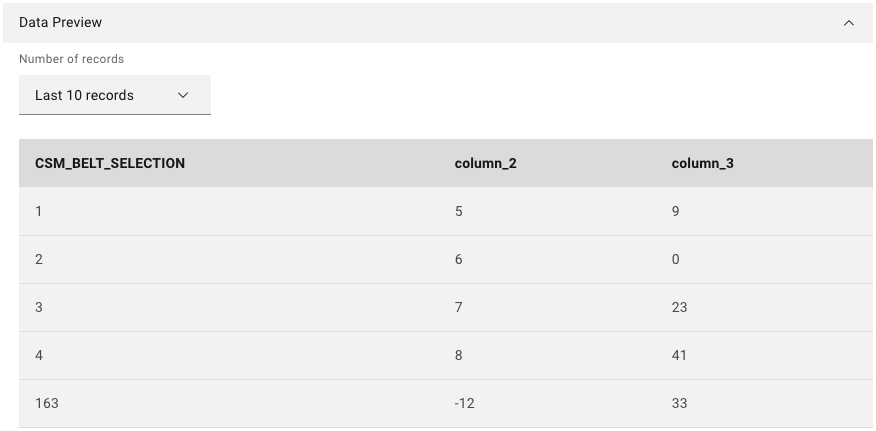Viewport: 876px width, 431px height.
Task: Select the column_2 cell with value 5
Action: (x=459, y=211)
